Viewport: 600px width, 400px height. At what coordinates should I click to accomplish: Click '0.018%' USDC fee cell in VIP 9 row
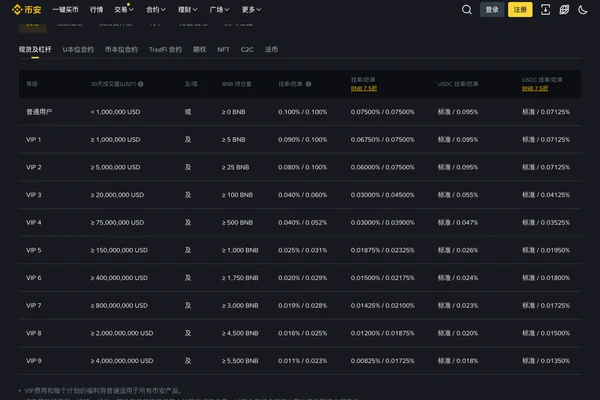[458, 361]
